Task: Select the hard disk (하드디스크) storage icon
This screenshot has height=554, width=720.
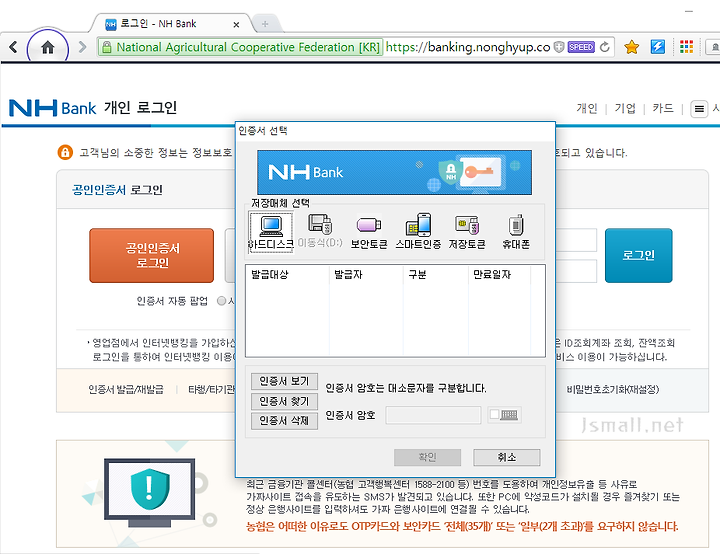Action: pos(271,231)
